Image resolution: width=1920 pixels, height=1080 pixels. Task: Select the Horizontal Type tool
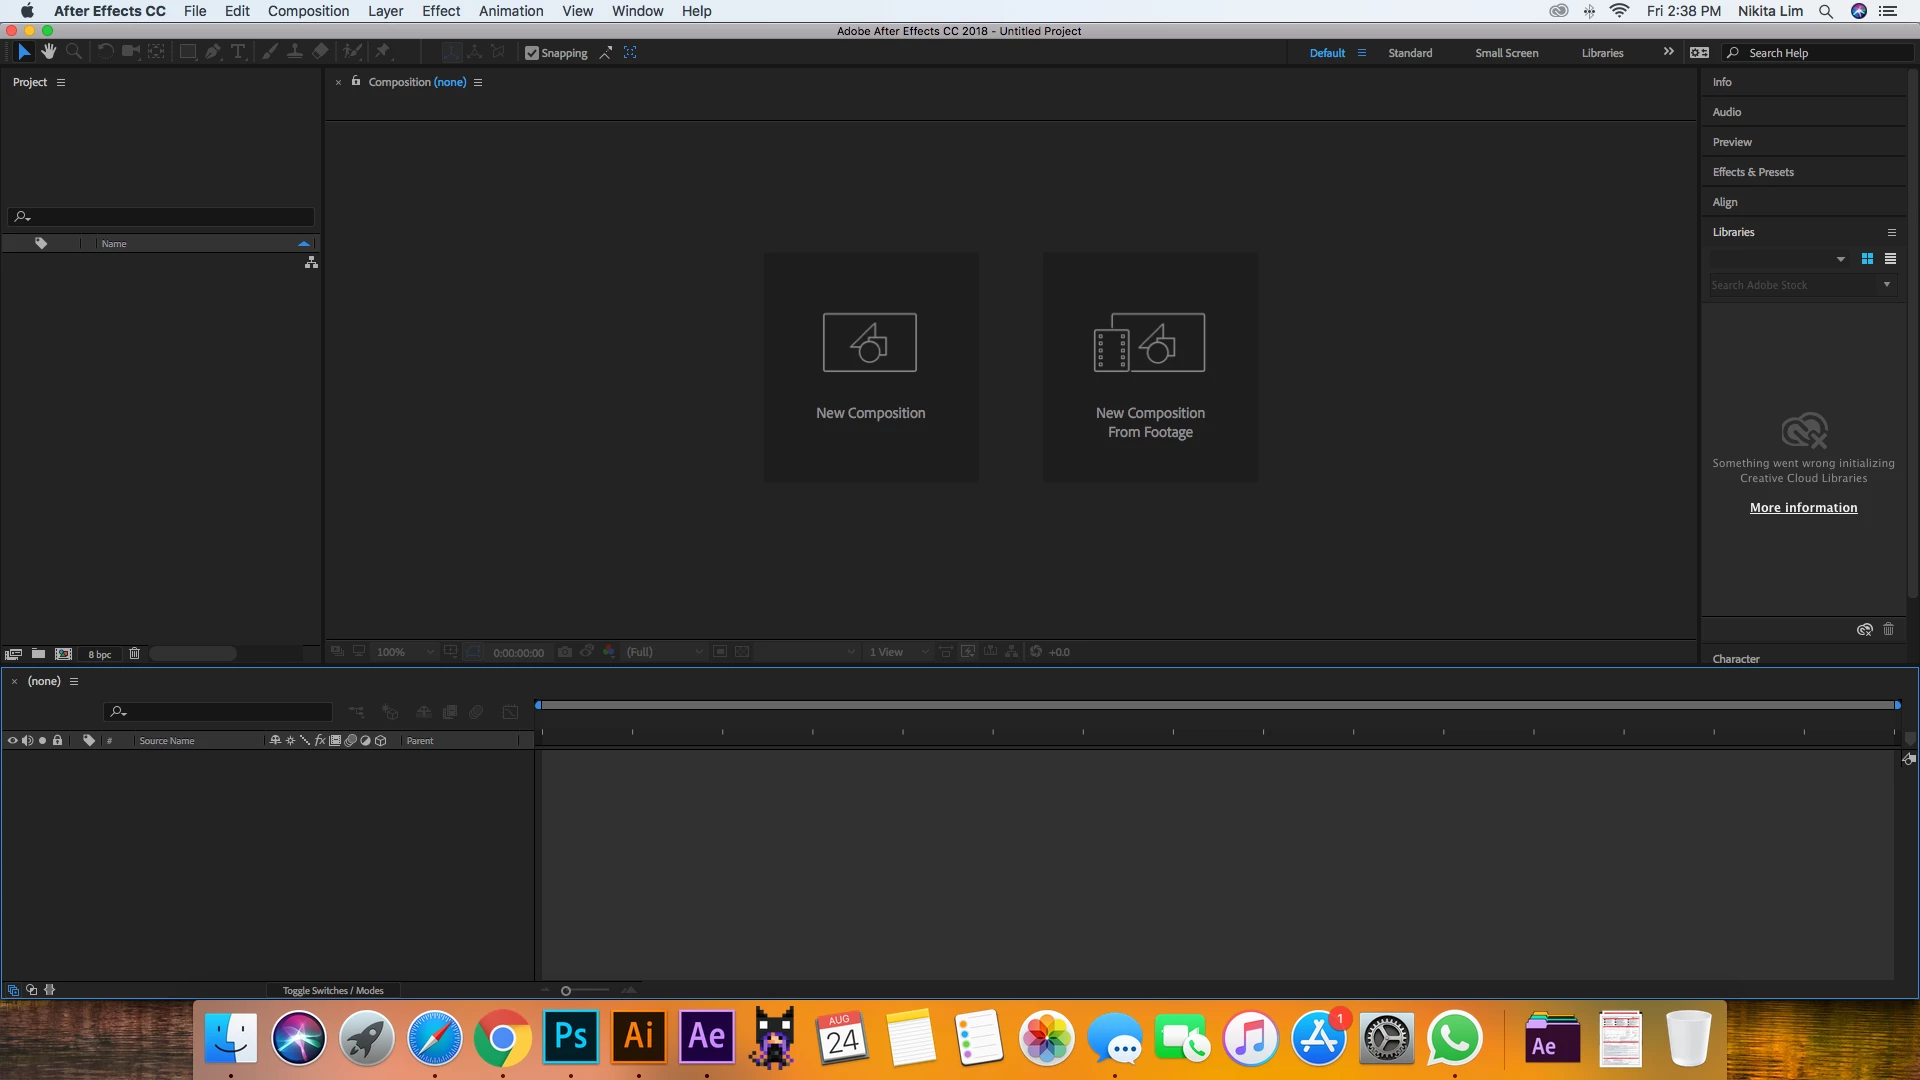pos(238,52)
